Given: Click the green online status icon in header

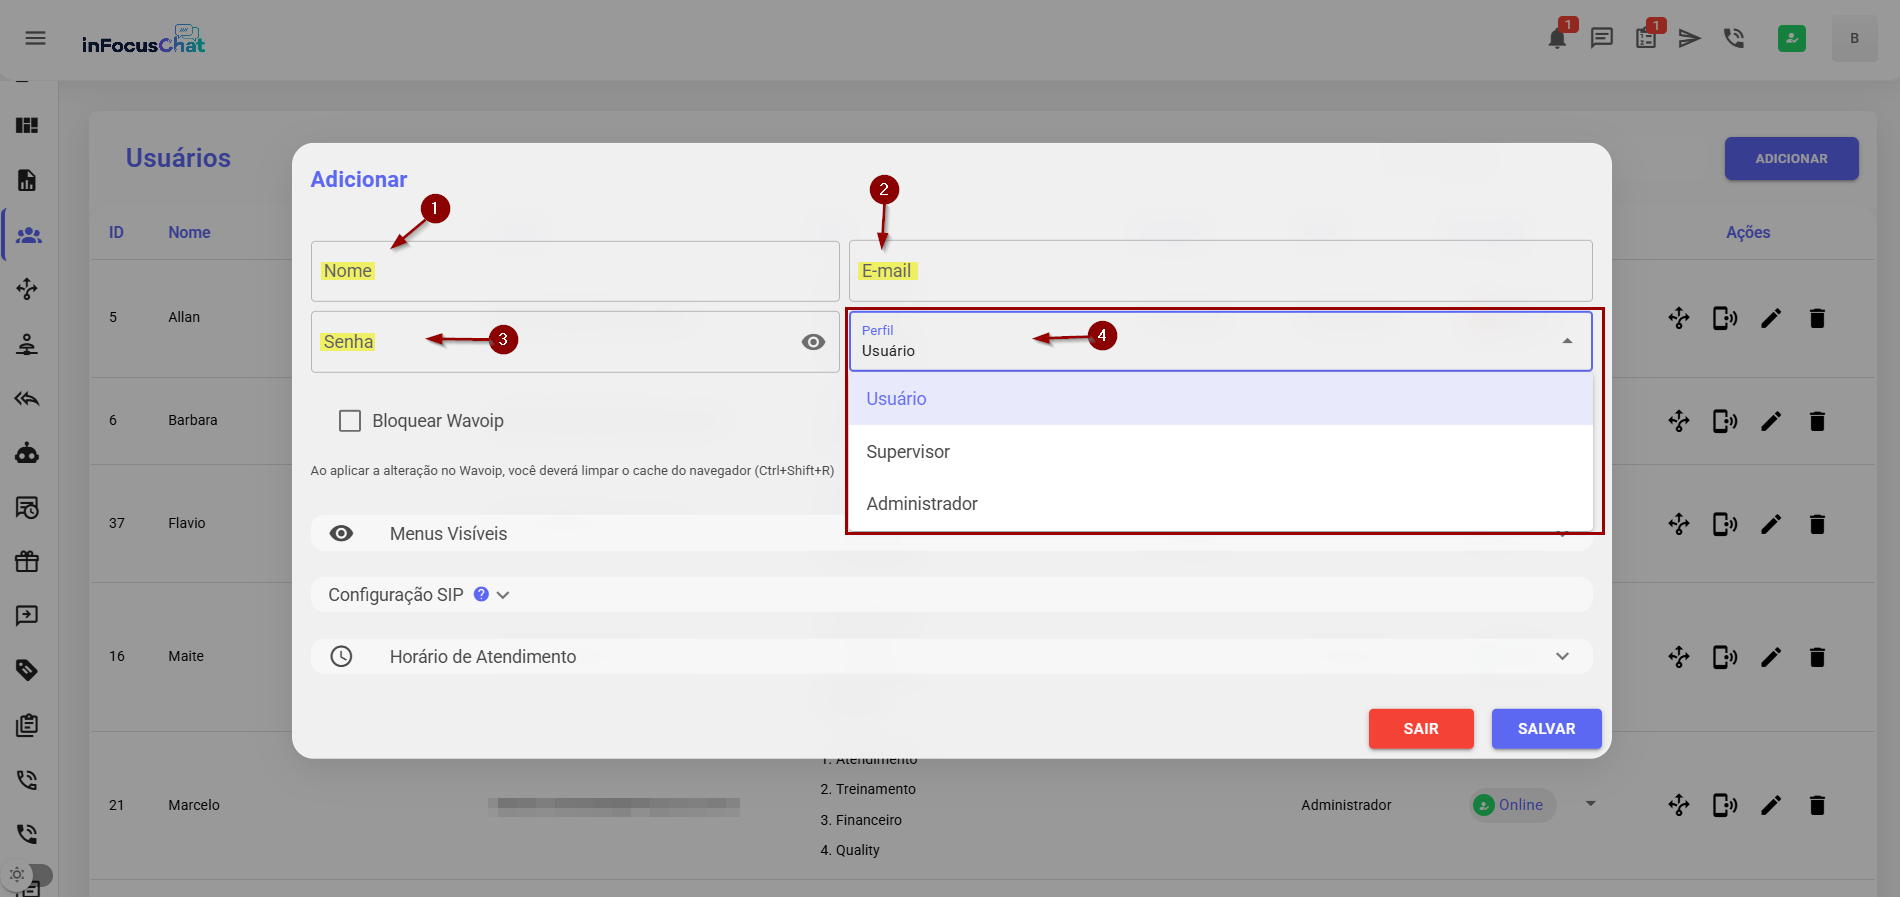Looking at the screenshot, I should (1791, 39).
